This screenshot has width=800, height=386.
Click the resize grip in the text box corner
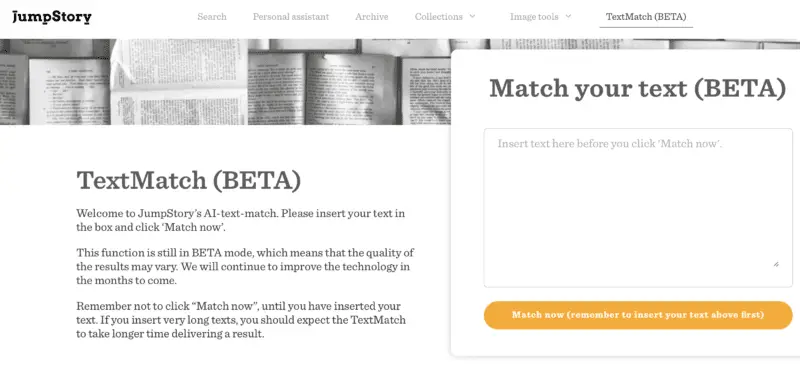click(776, 264)
